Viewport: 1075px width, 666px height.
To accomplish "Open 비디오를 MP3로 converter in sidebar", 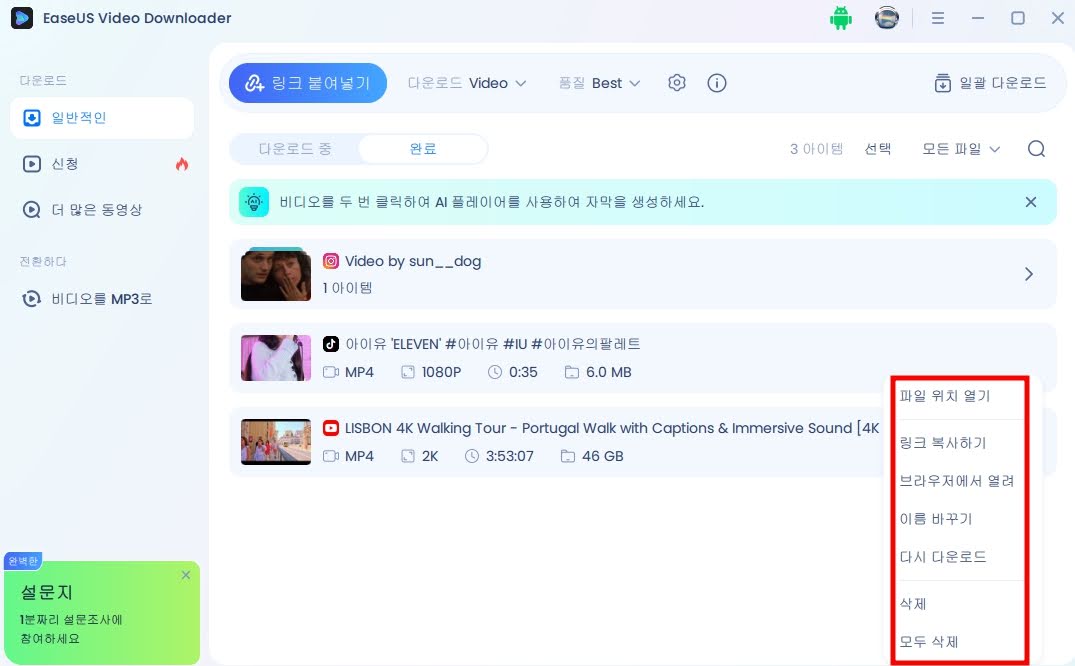I will coord(102,299).
